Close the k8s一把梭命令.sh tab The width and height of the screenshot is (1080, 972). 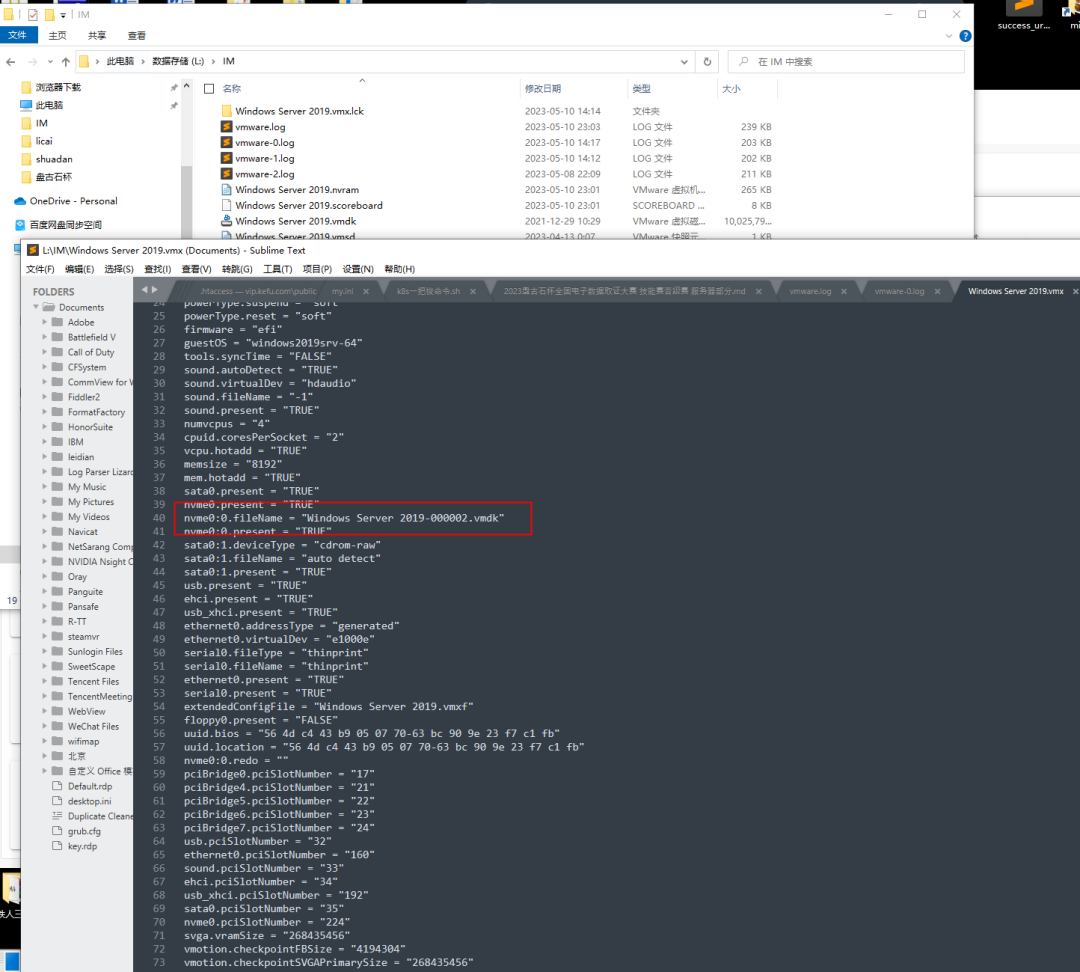tap(472, 291)
